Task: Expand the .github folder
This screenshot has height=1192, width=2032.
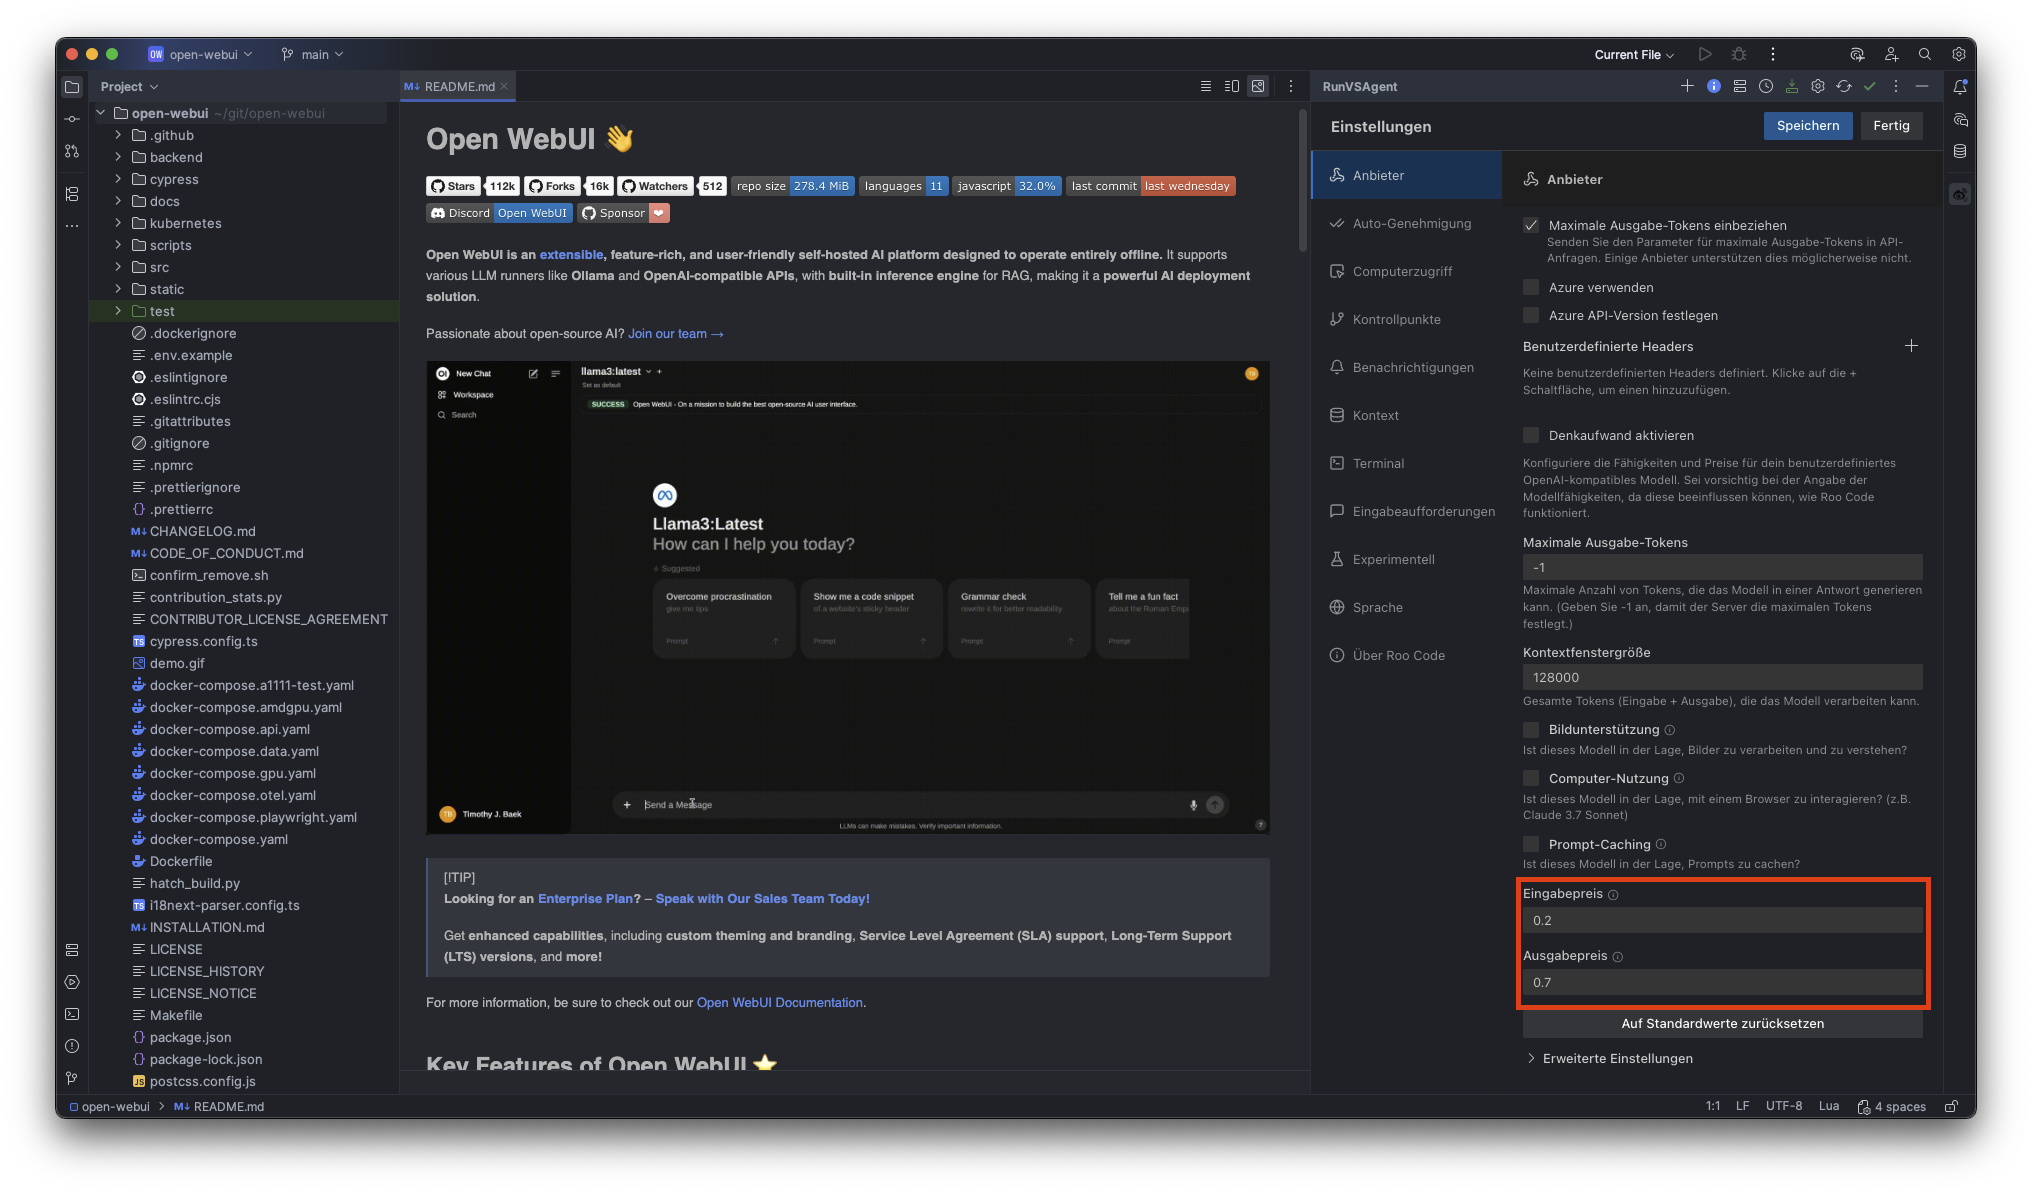Action: point(118,135)
